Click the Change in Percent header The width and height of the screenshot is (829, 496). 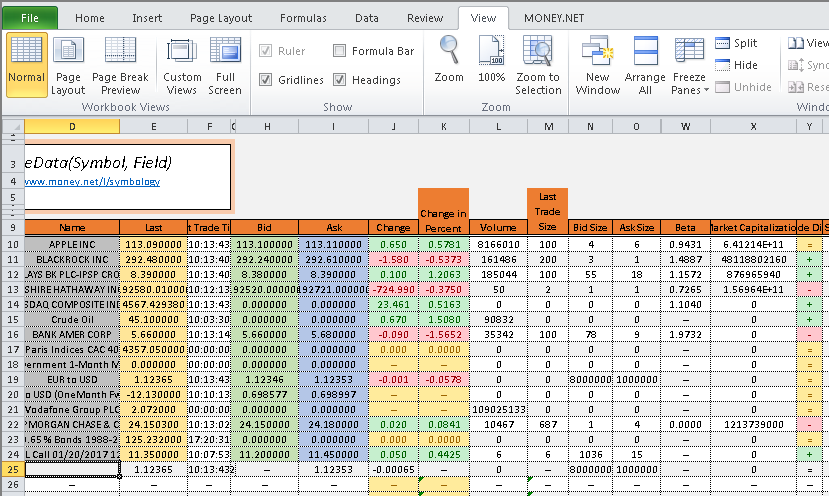(443, 212)
